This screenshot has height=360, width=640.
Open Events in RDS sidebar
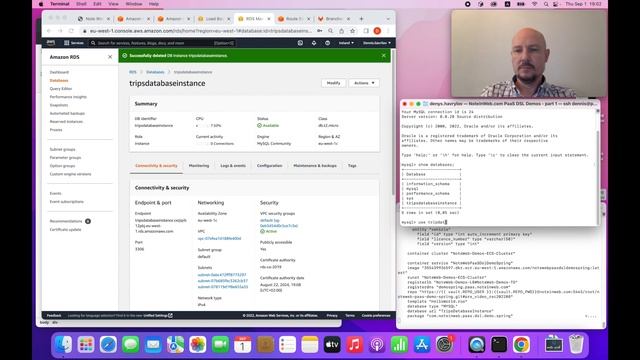pyautogui.click(x=56, y=193)
